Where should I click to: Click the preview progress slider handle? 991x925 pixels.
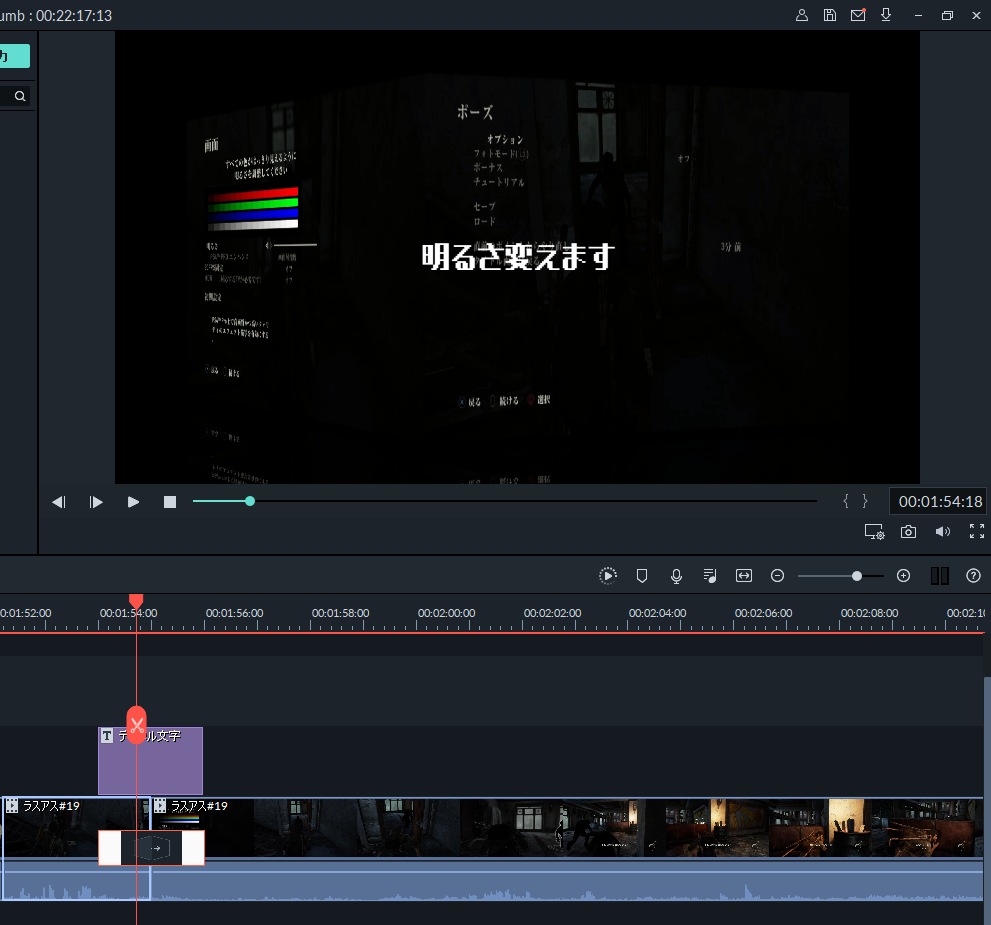click(250, 501)
